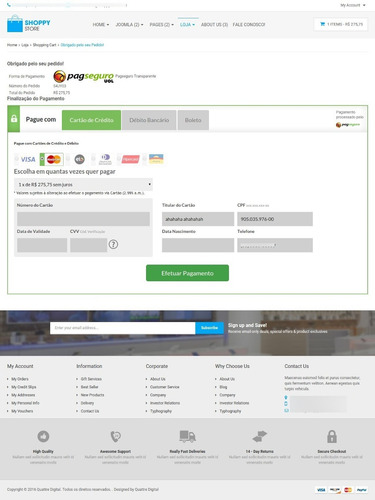Focus the Telefone field
Image resolution: width=375 pixels, height=500 pixels.
tap(275, 245)
